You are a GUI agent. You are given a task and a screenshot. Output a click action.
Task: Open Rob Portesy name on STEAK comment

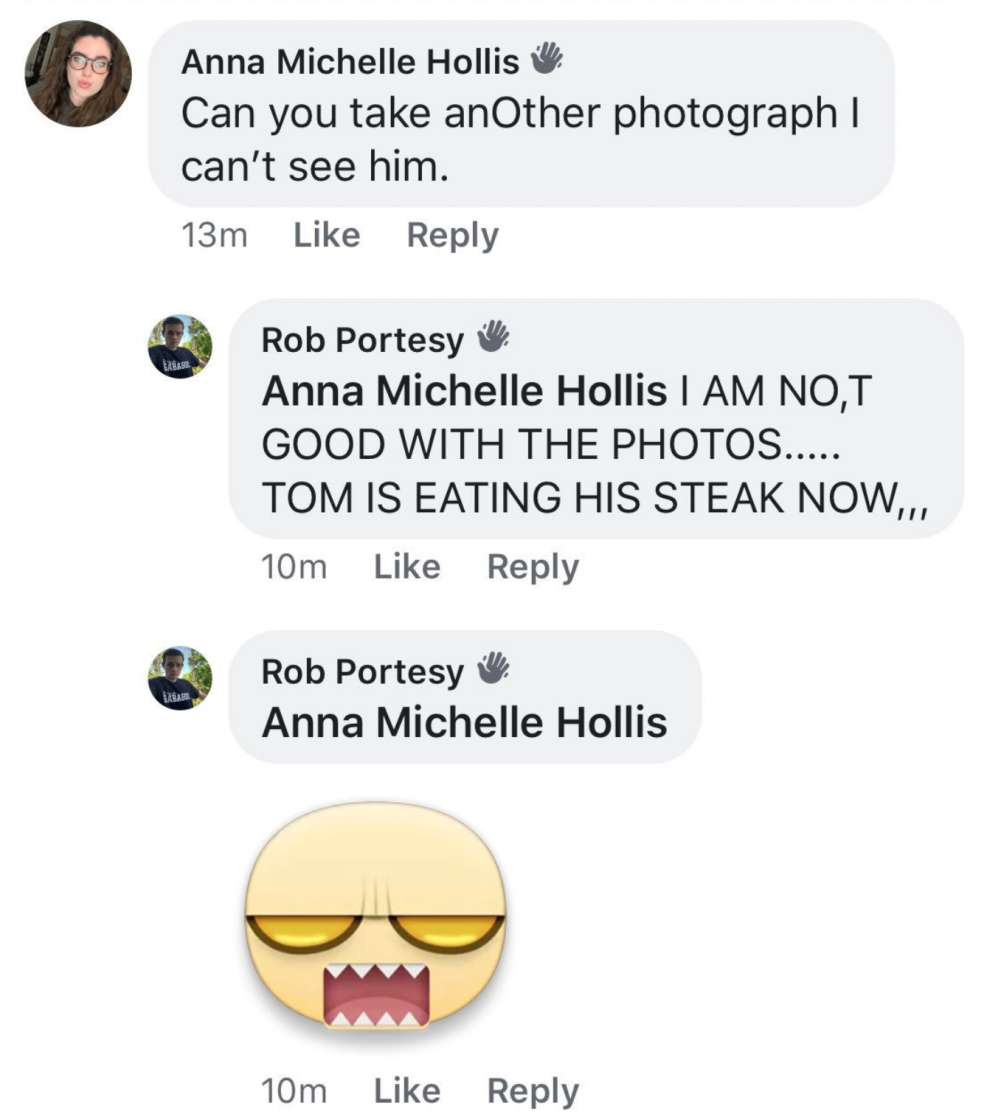click(x=362, y=341)
